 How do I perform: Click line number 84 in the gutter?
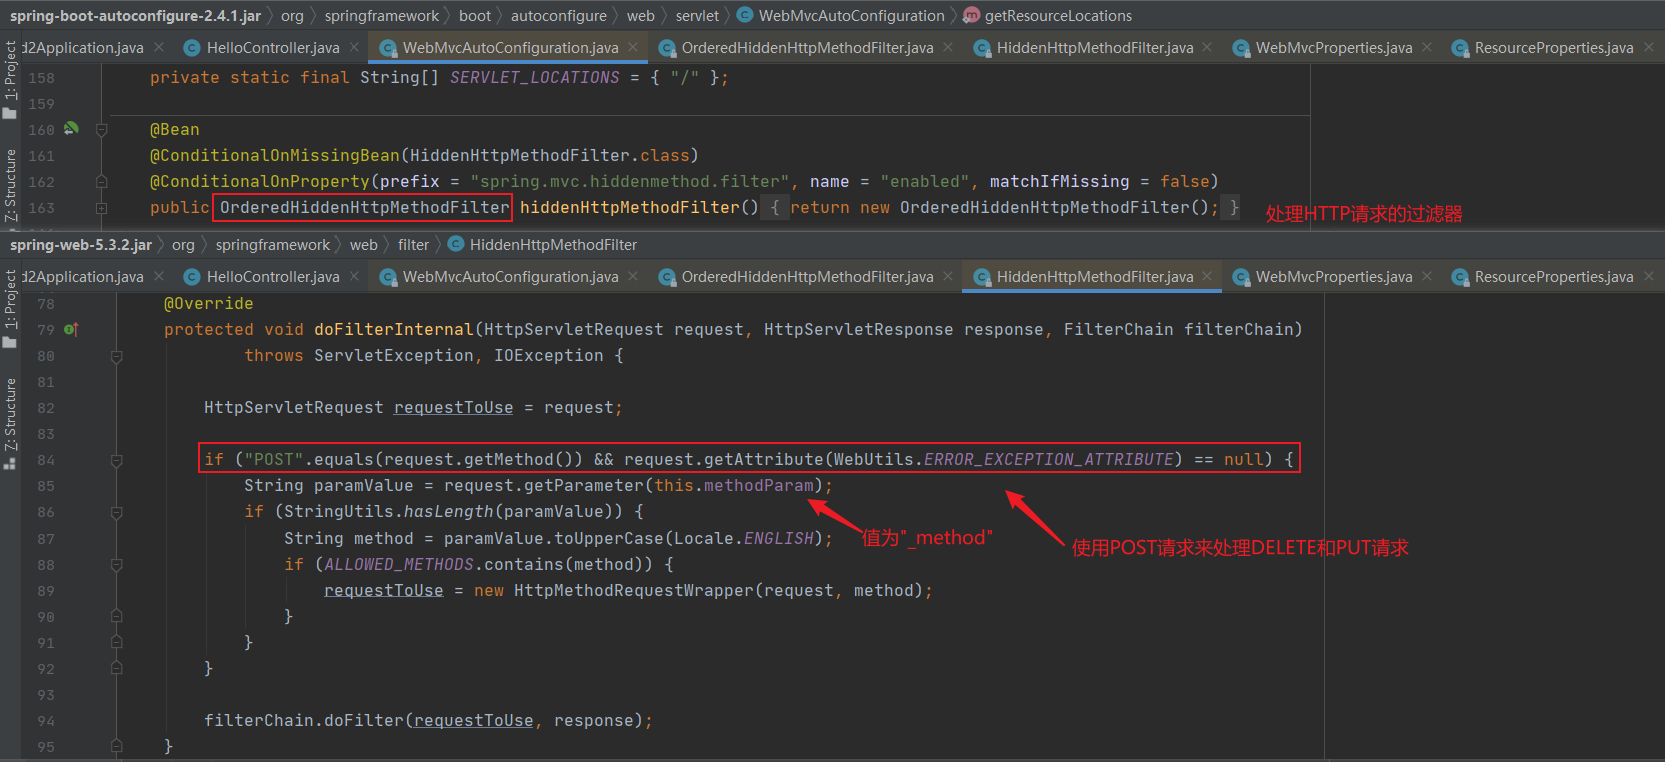click(46, 460)
